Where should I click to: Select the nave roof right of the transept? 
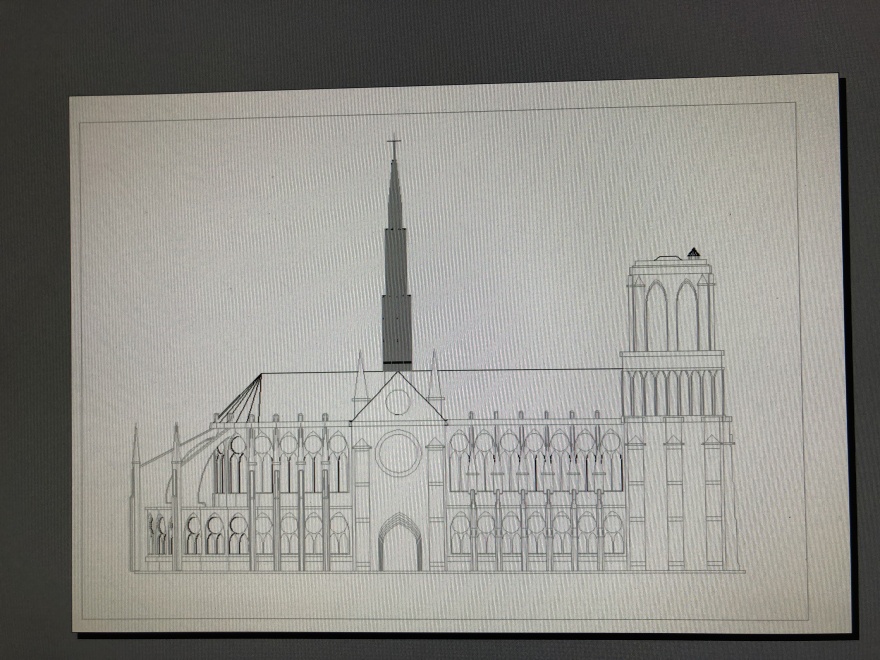[x=530, y=392]
